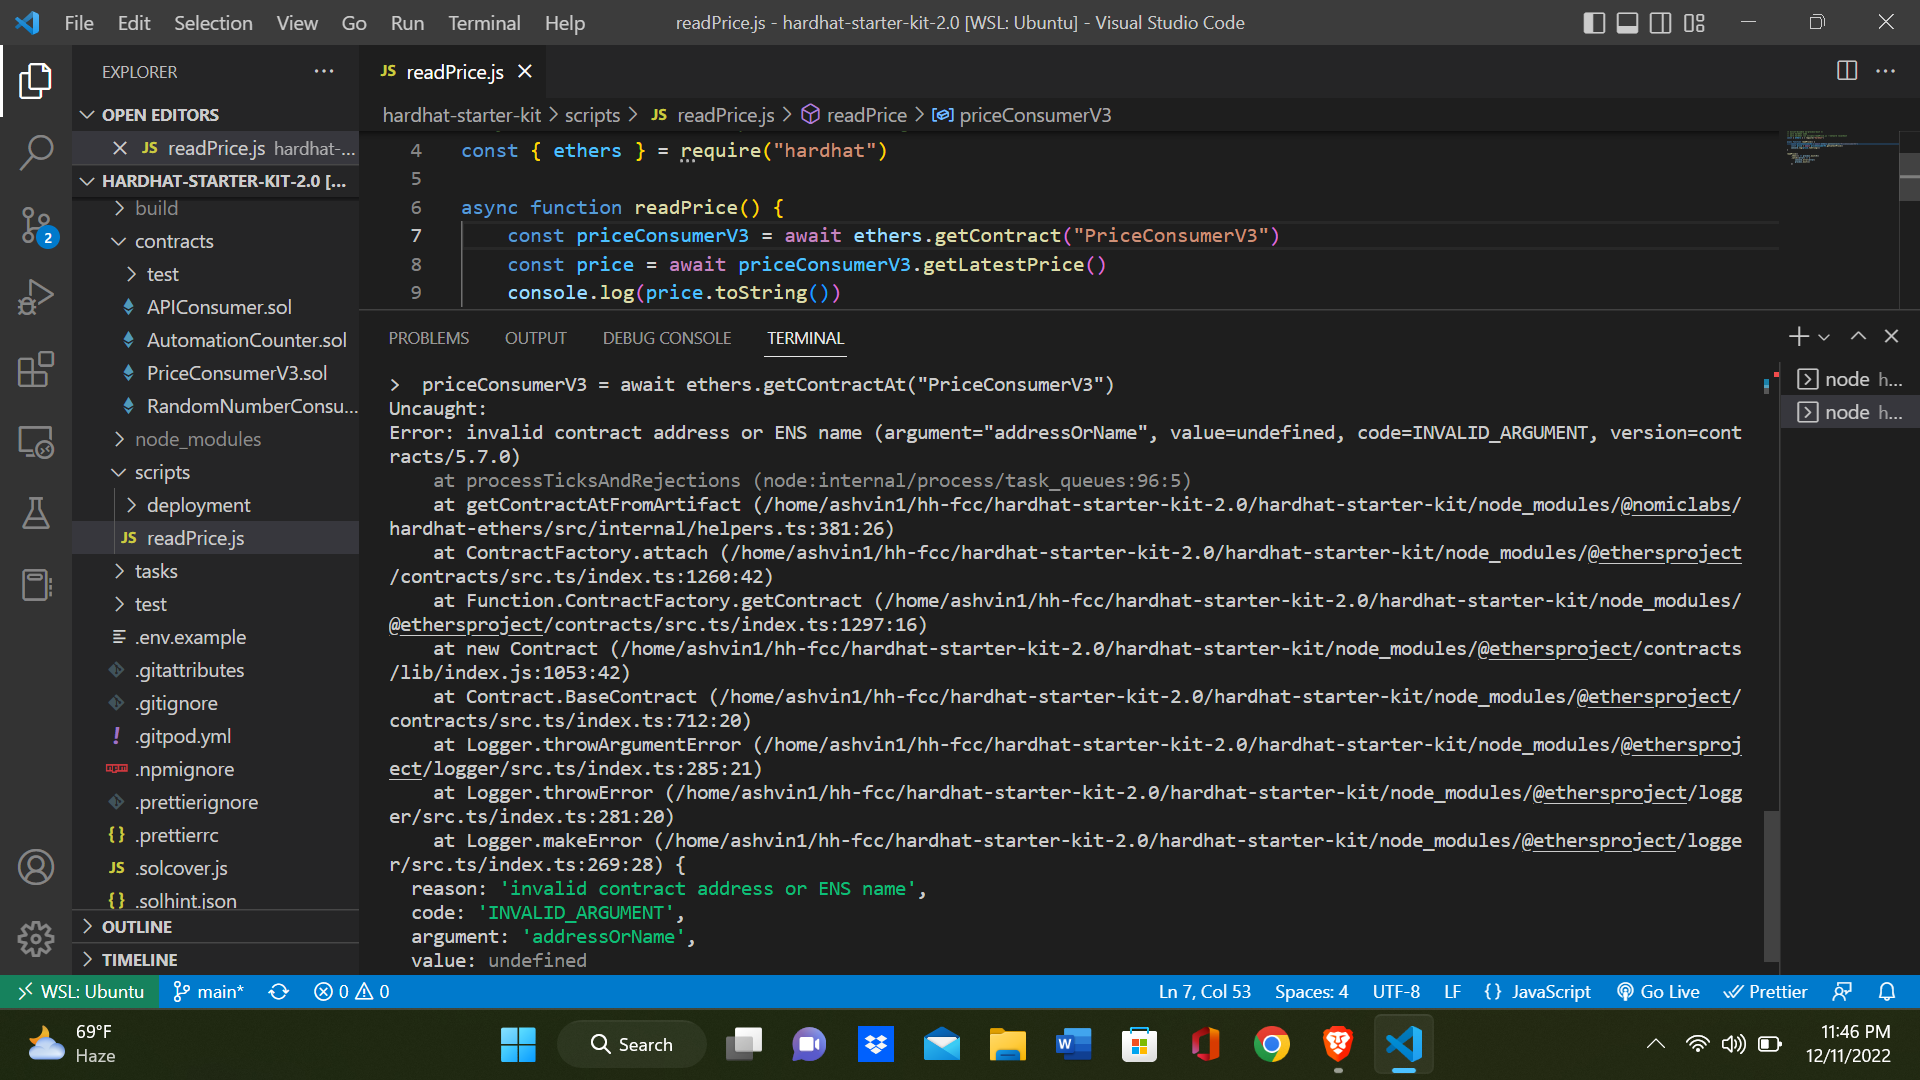The image size is (1920, 1080).
Task: Collapse the OPEN EDITORS section
Action: click(216, 115)
